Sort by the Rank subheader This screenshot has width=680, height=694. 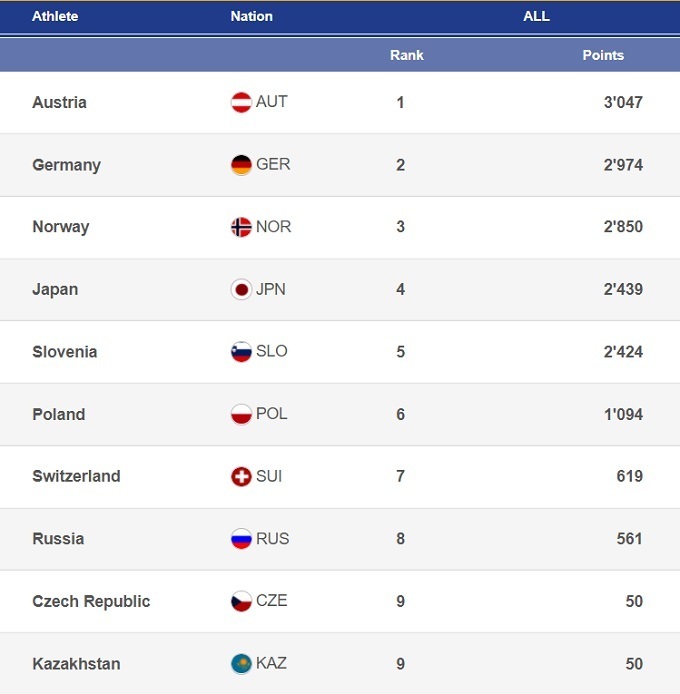coord(407,55)
